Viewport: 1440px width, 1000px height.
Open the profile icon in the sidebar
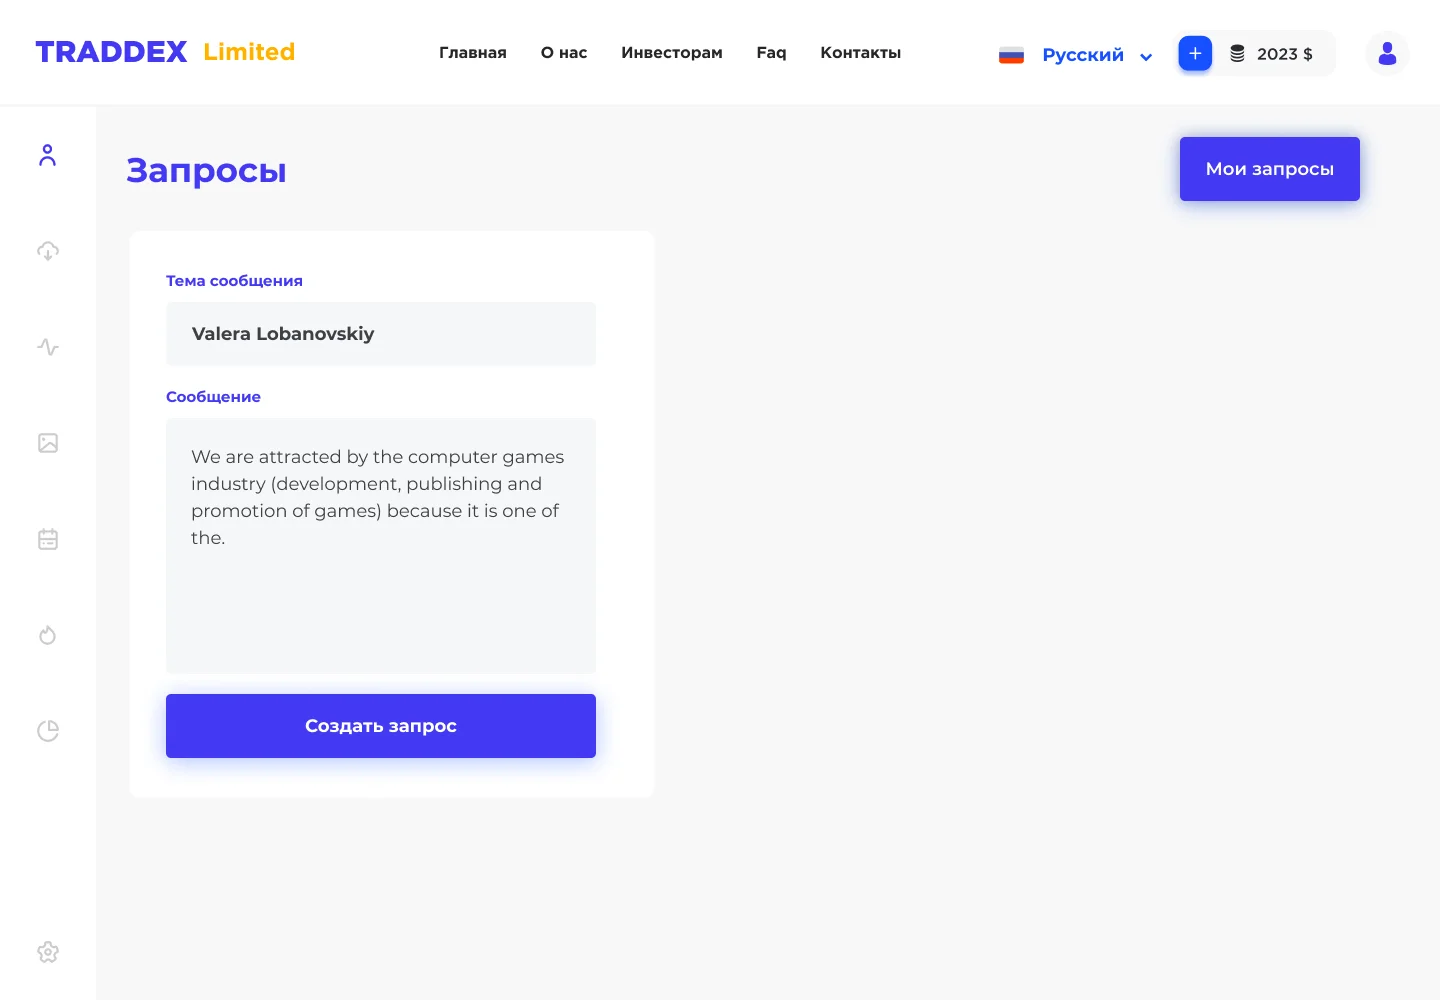tap(47, 155)
